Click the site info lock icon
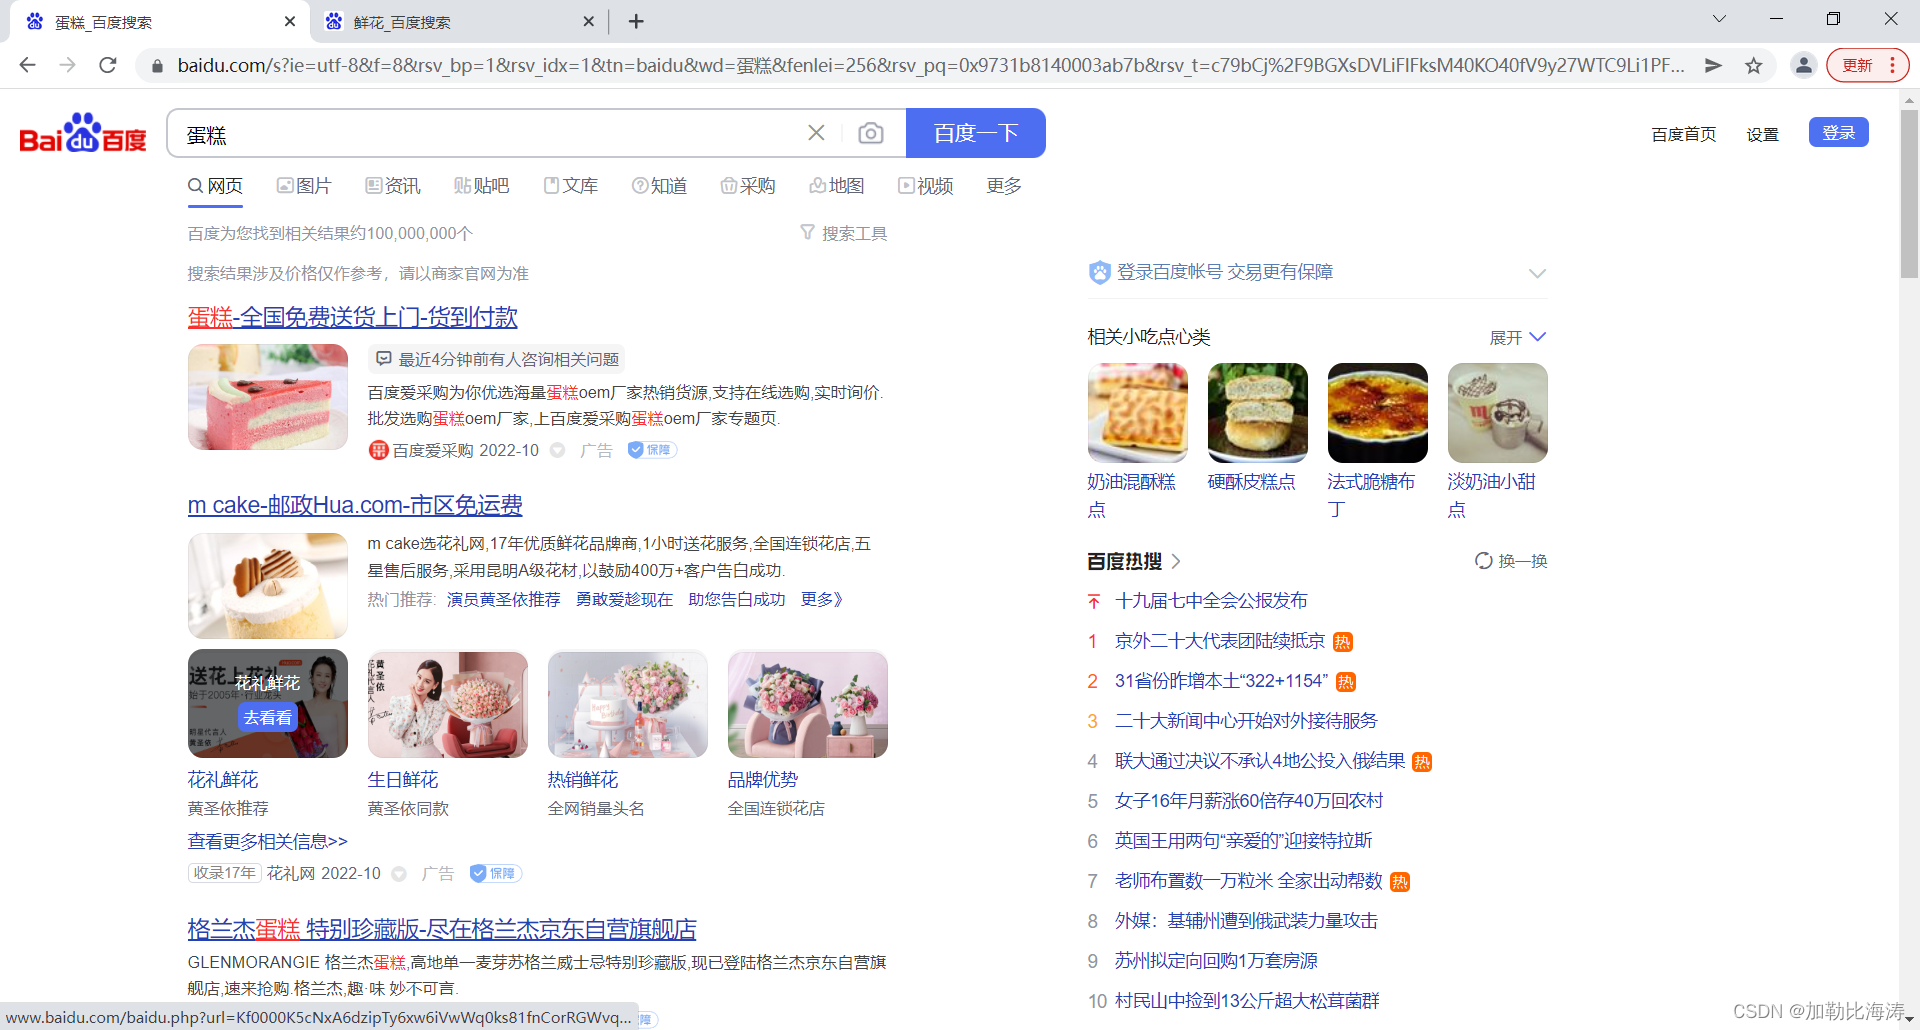This screenshot has width=1920, height=1030. [156, 66]
